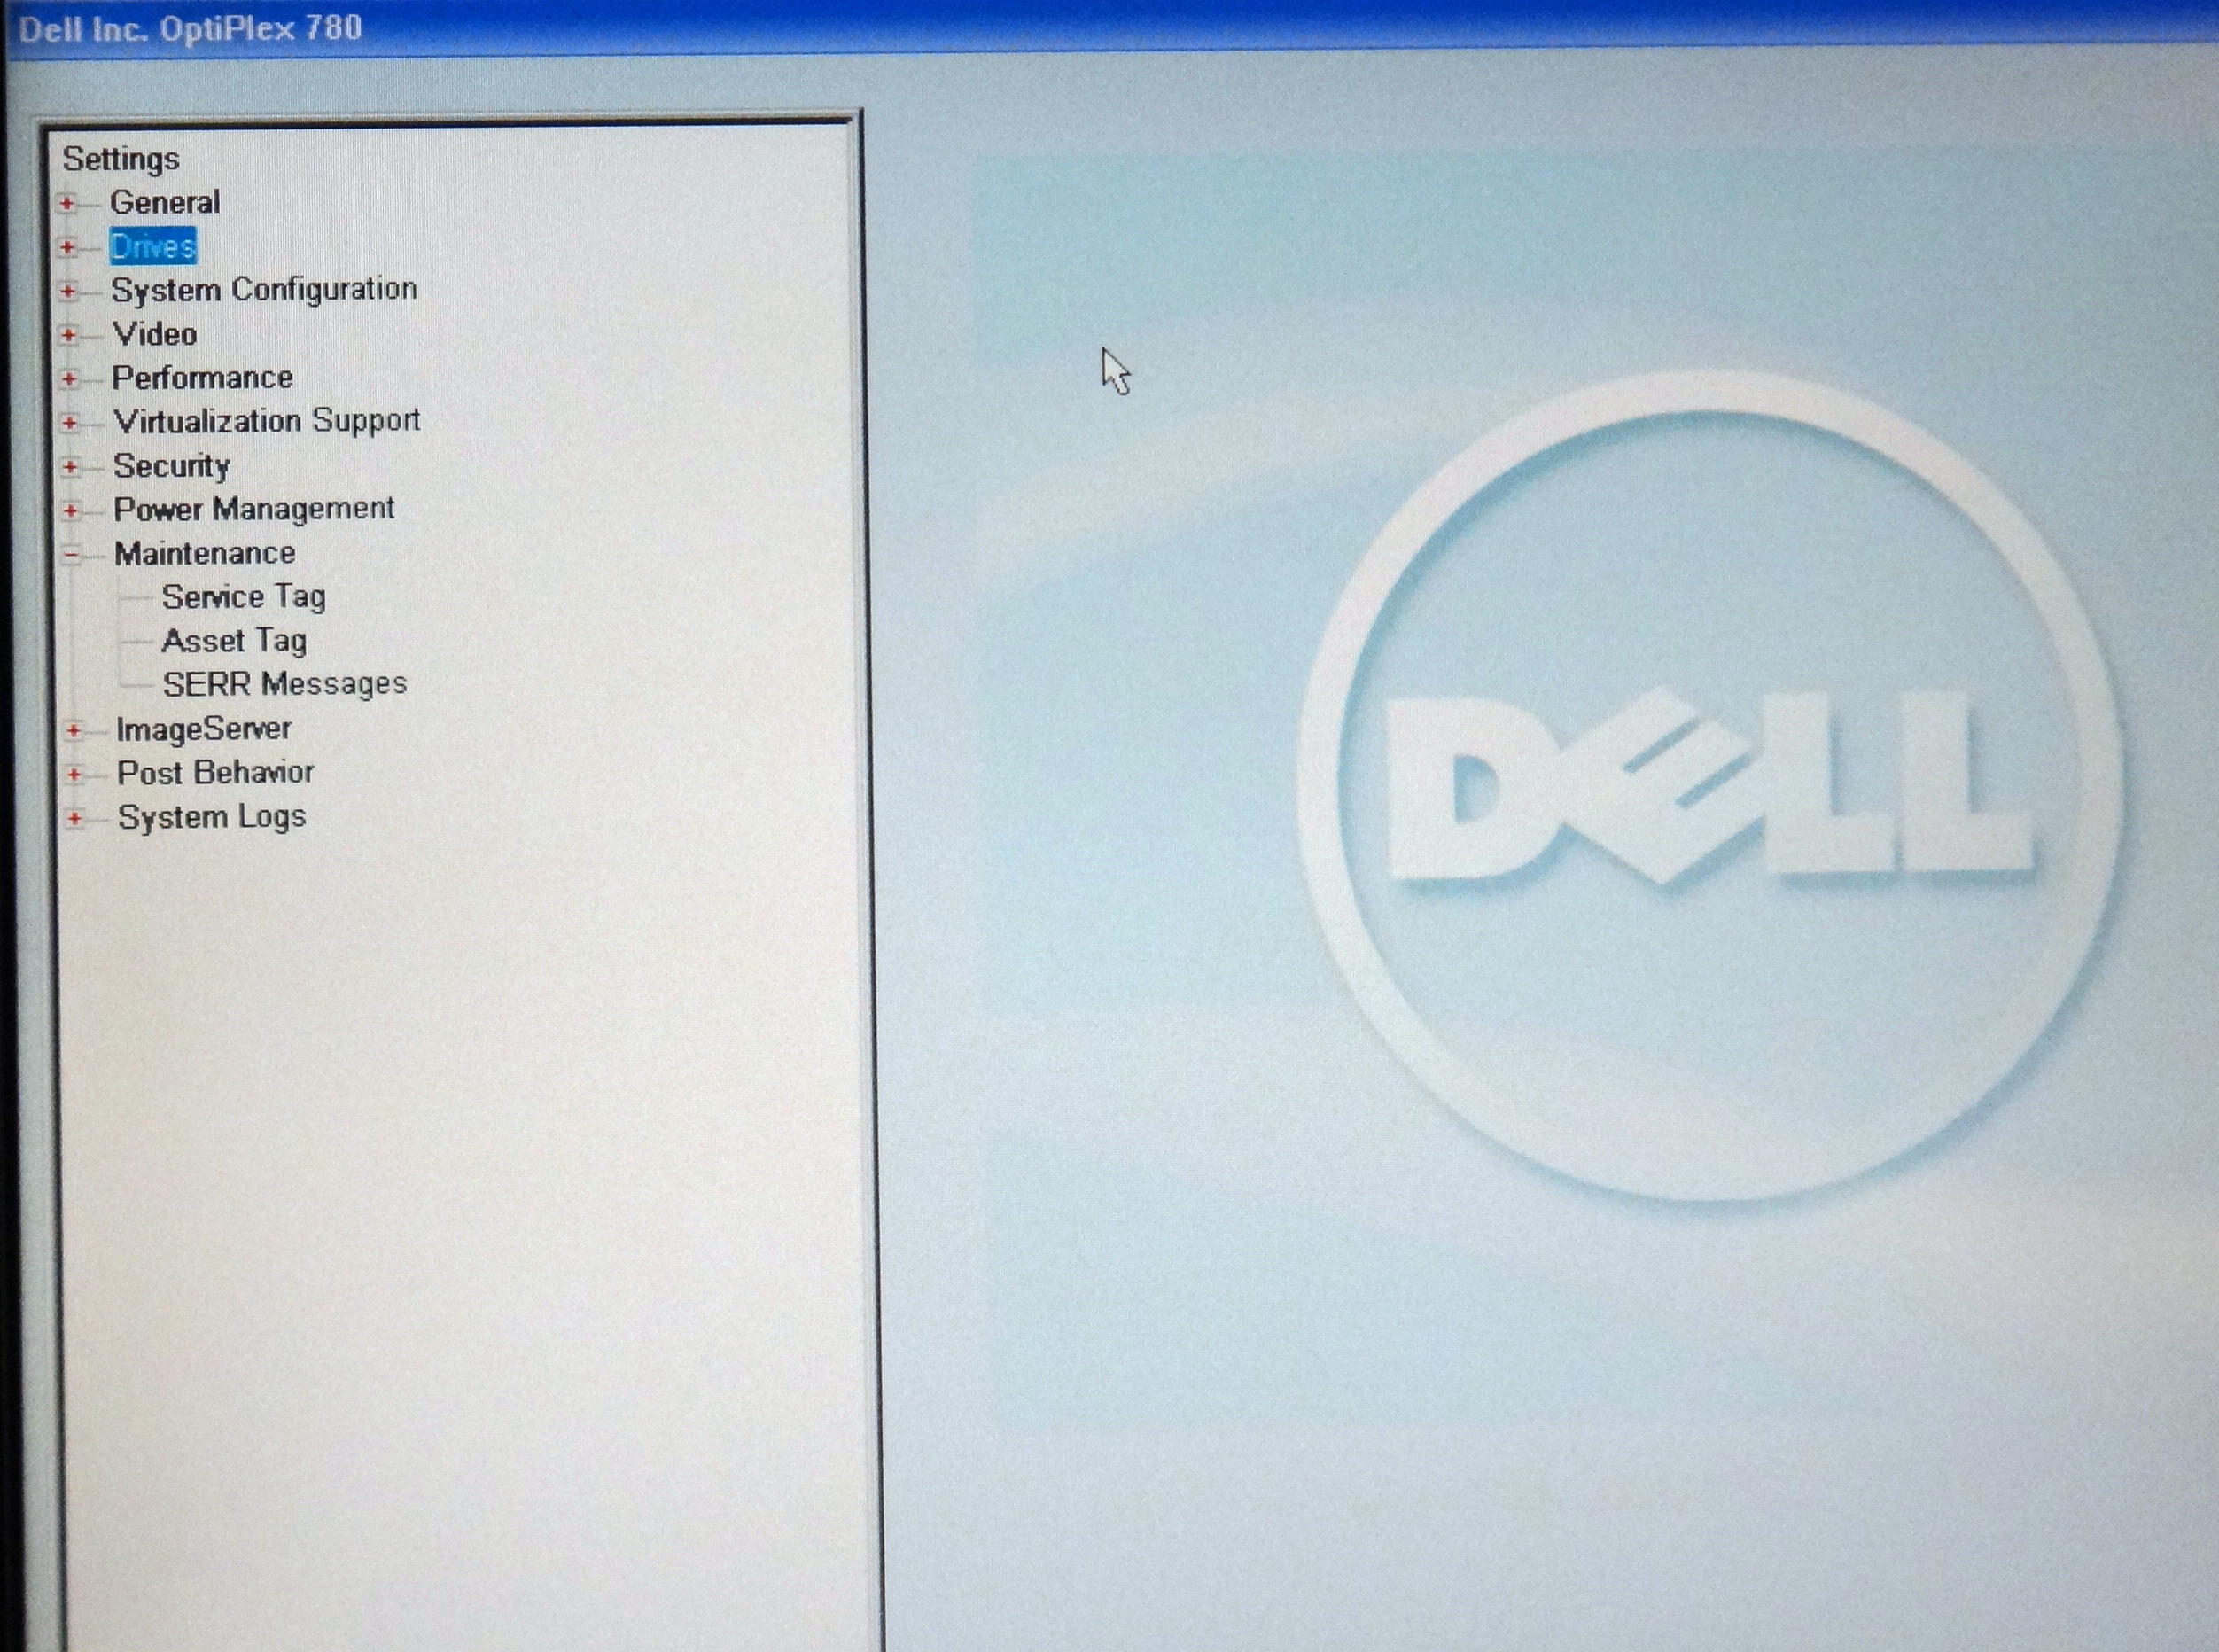This screenshot has width=2219, height=1652.
Task: Select the highlighted Drives category
Action: click(153, 246)
